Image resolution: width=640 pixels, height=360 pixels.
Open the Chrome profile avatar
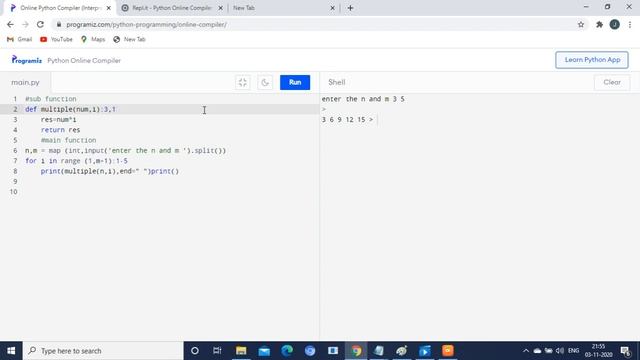click(615, 24)
